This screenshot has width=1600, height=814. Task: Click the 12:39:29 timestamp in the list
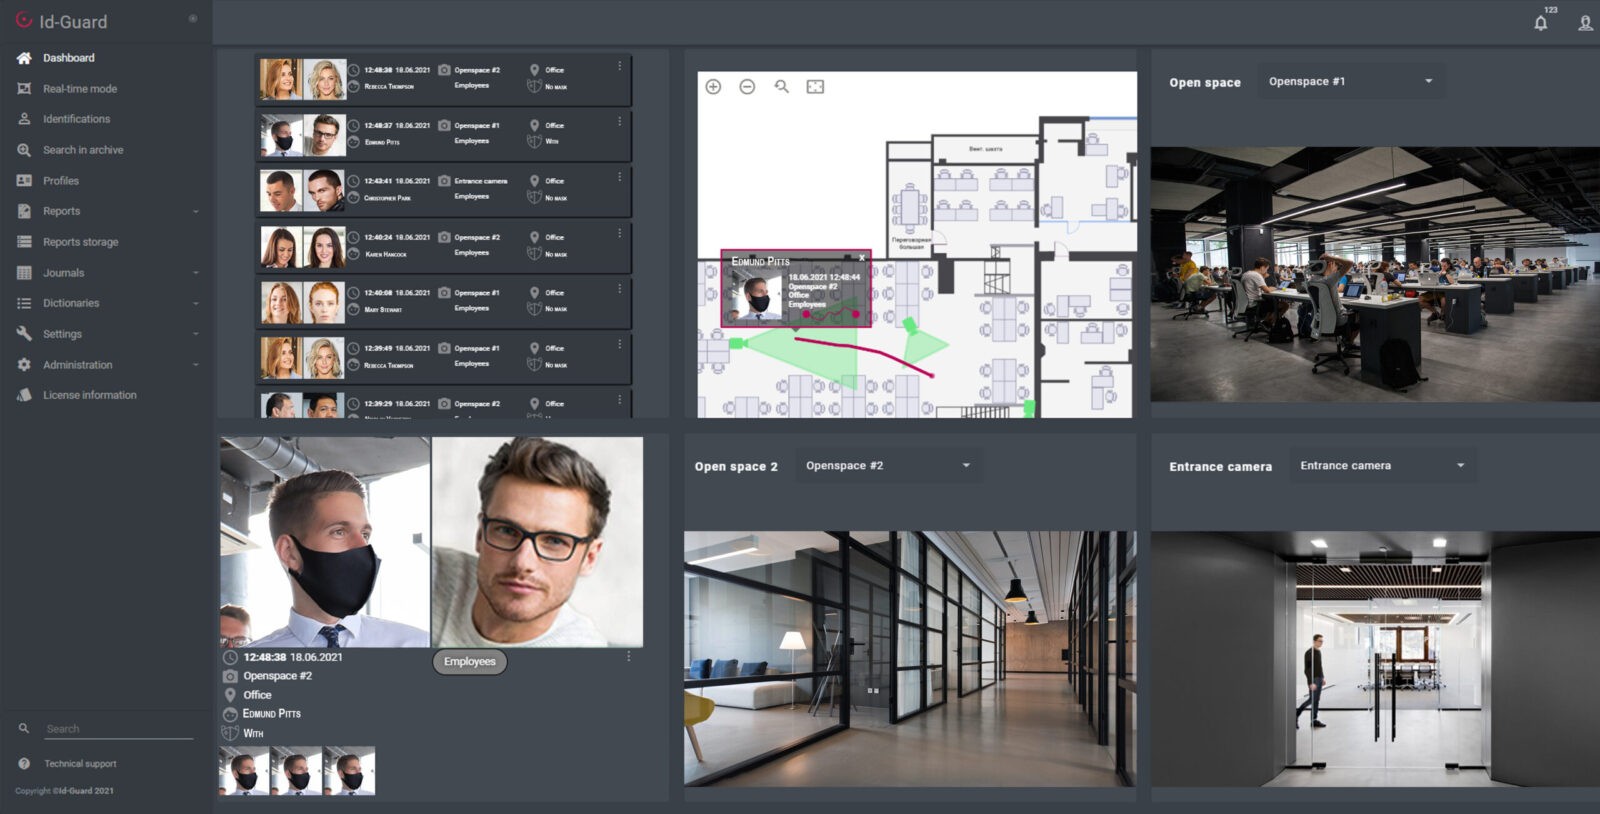click(378, 404)
